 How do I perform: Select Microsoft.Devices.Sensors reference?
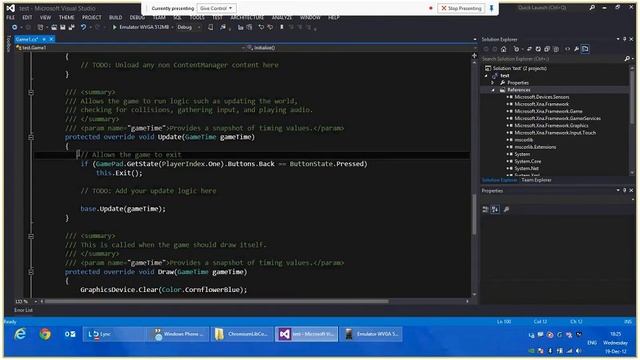[x=542, y=97]
